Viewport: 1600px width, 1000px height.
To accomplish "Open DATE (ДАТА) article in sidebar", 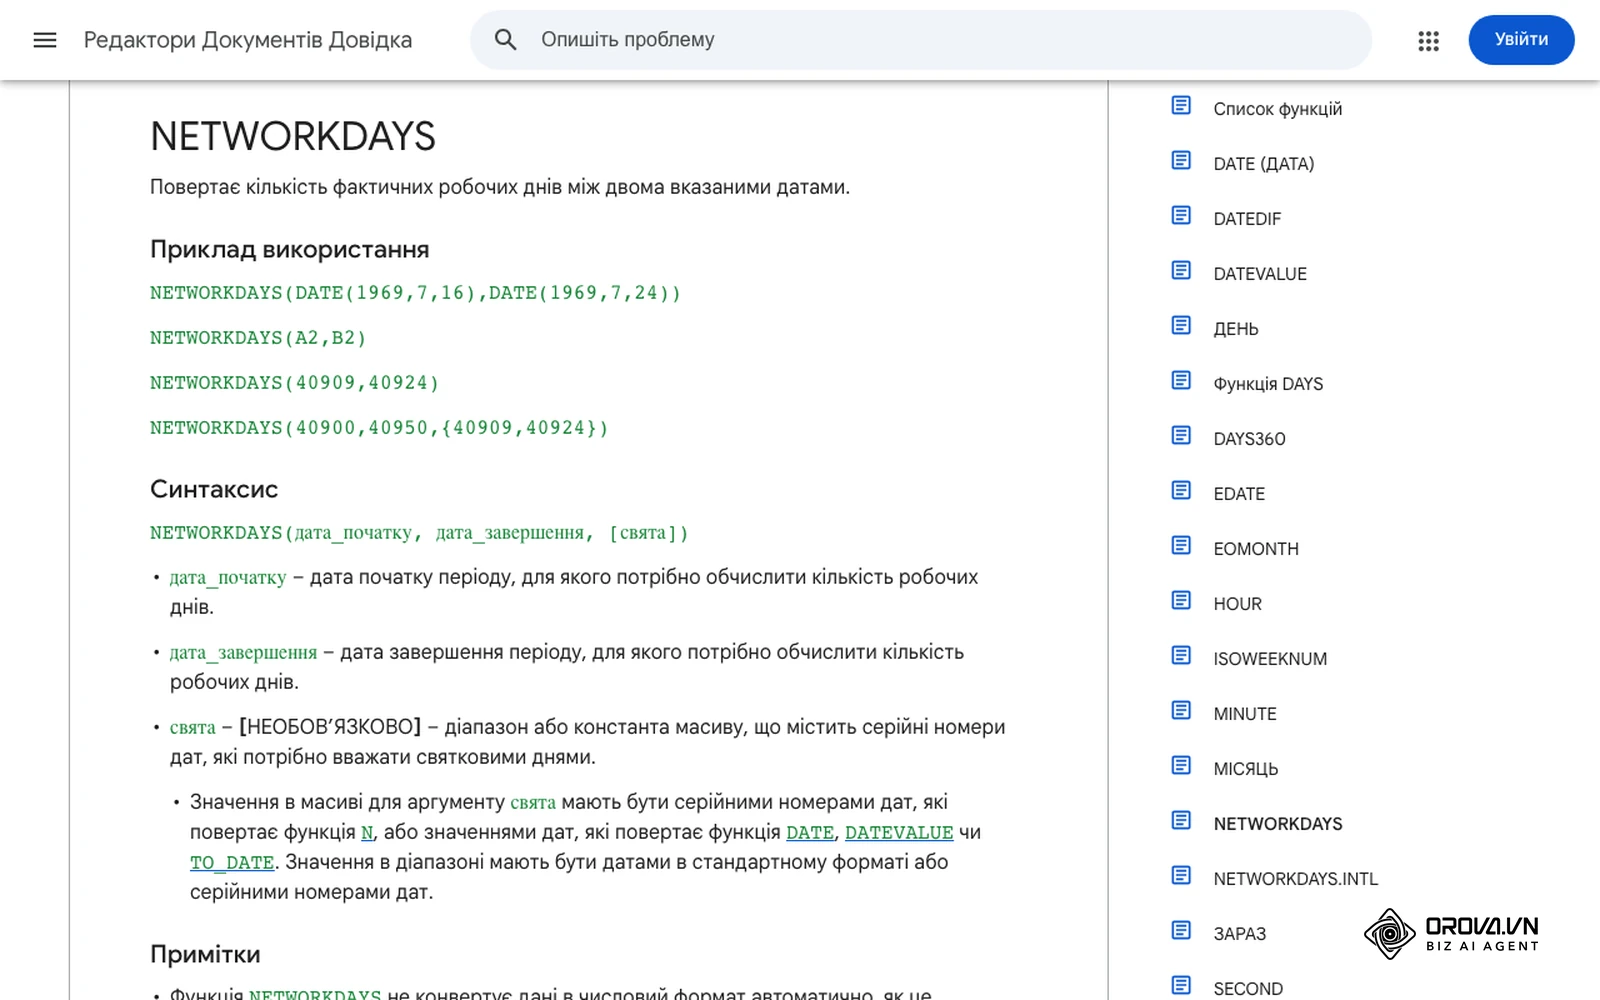I will coord(1263,164).
